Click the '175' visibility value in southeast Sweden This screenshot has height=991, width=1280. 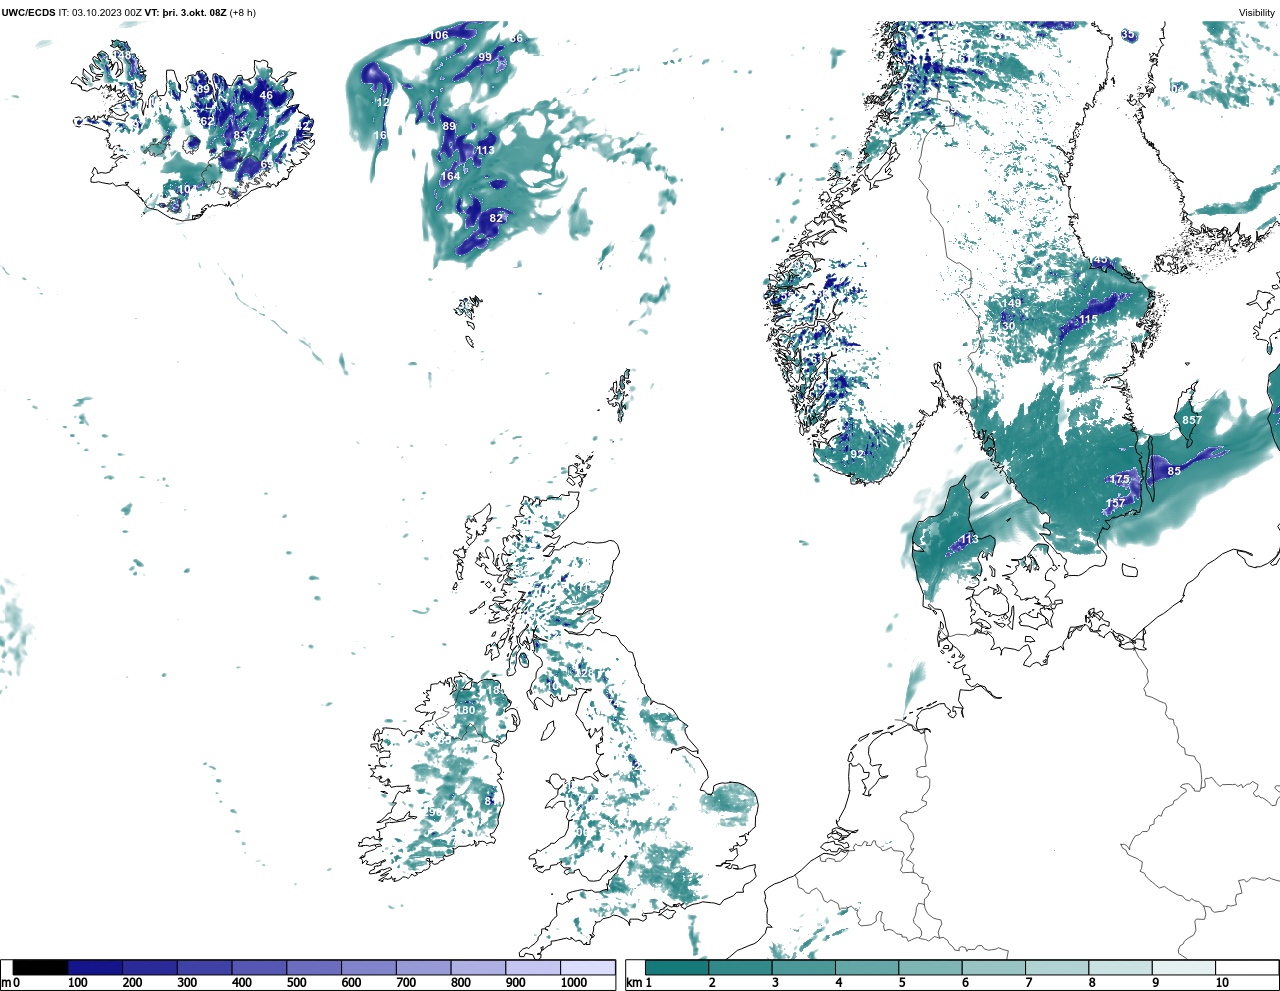[1119, 480]
